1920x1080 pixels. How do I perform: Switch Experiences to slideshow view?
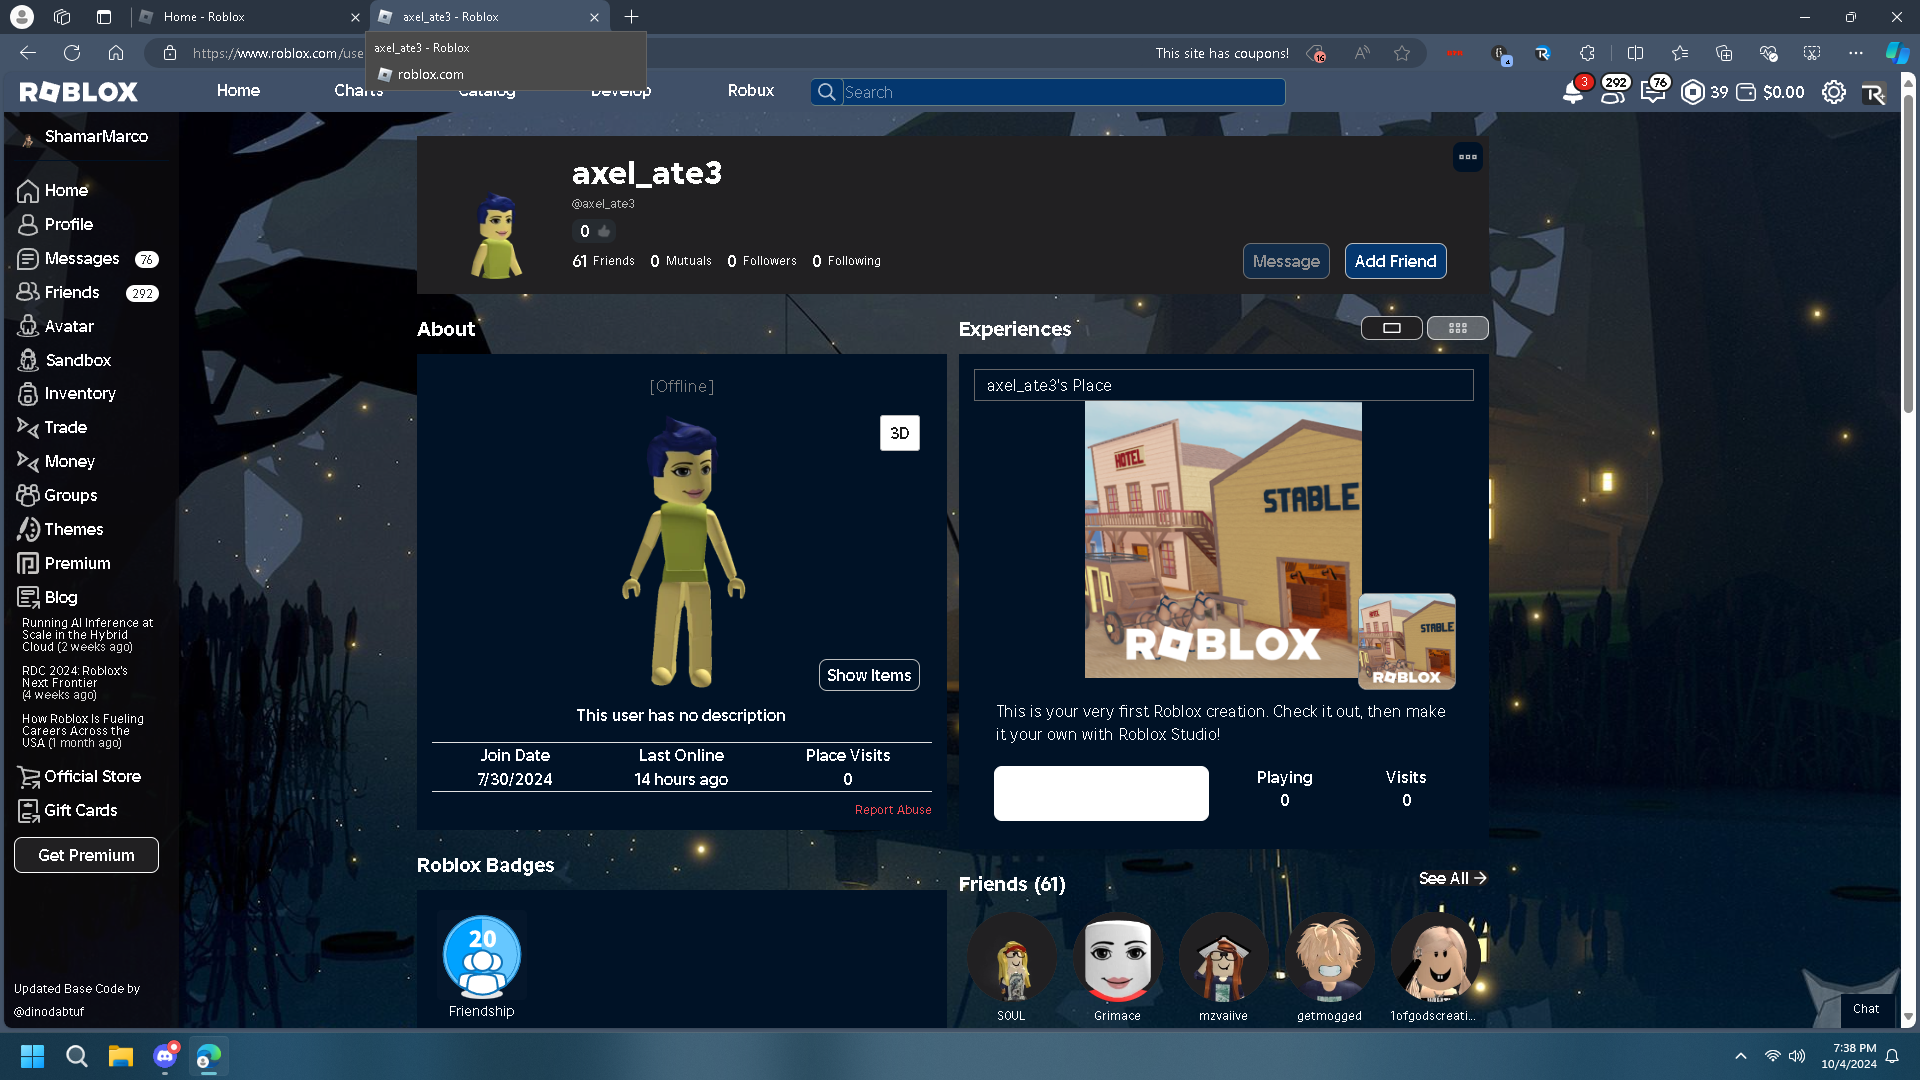click(1391, 328)
